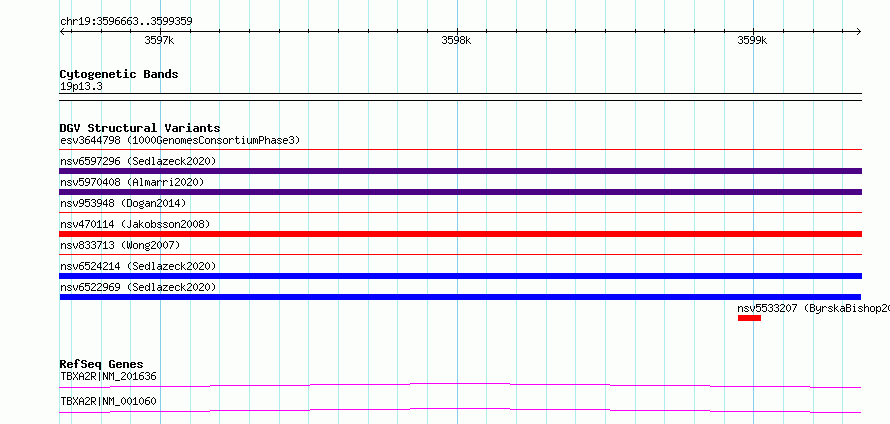Click the Cytogenetic Bands track heading
The image size is (890, 424).
tap(119, 74)
